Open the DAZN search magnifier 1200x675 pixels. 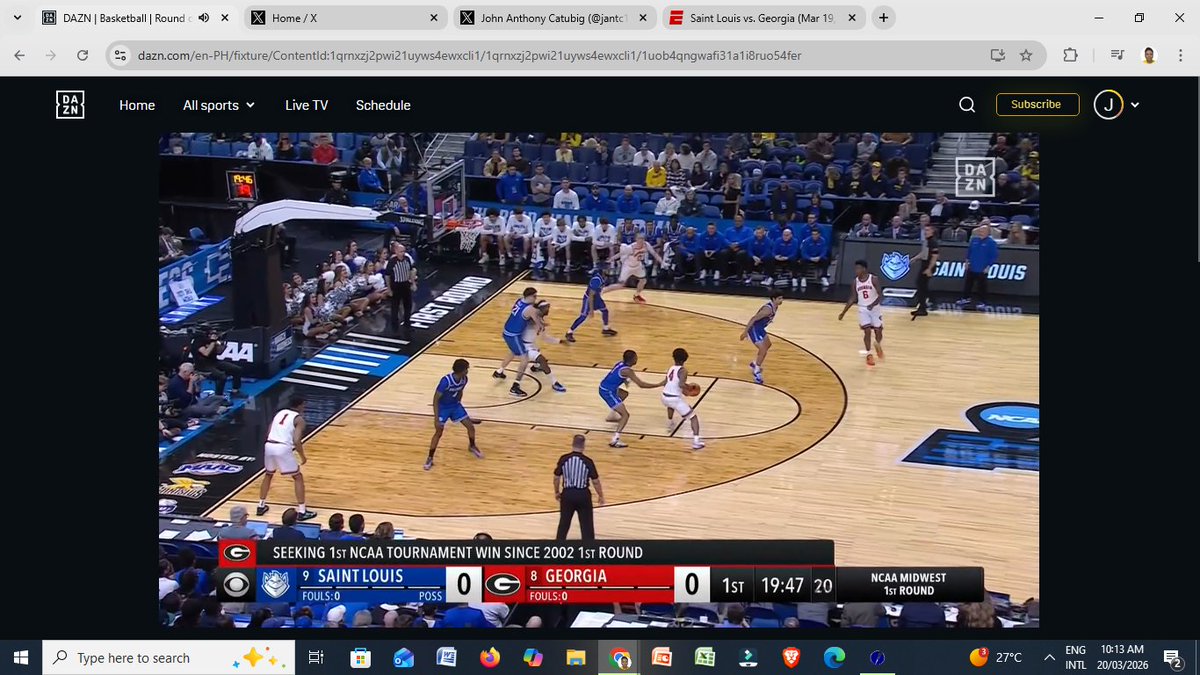point(967,105)
